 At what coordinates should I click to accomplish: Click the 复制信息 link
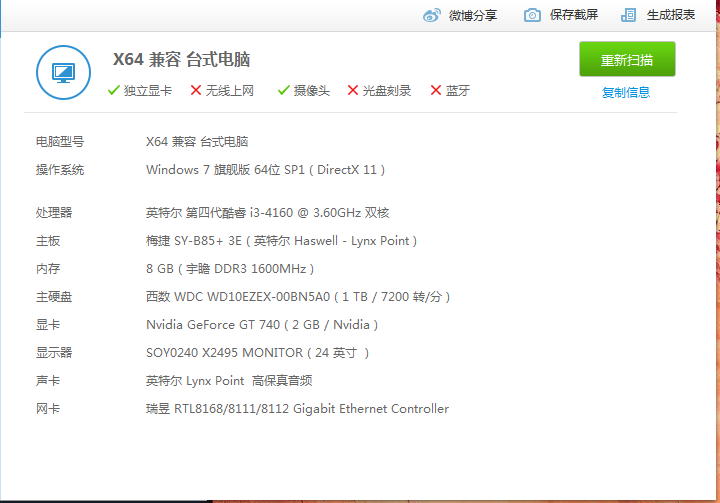(x=626, y=92)
